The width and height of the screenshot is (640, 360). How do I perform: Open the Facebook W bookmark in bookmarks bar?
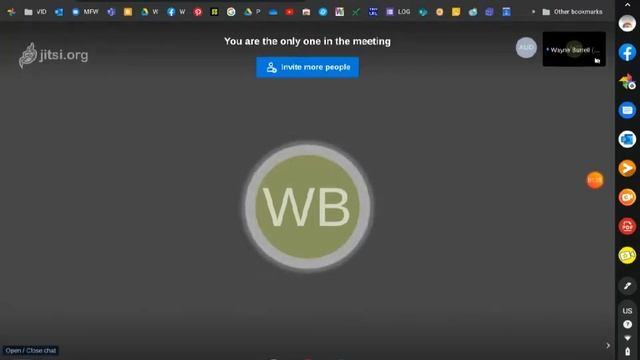(x=176, y=12)
